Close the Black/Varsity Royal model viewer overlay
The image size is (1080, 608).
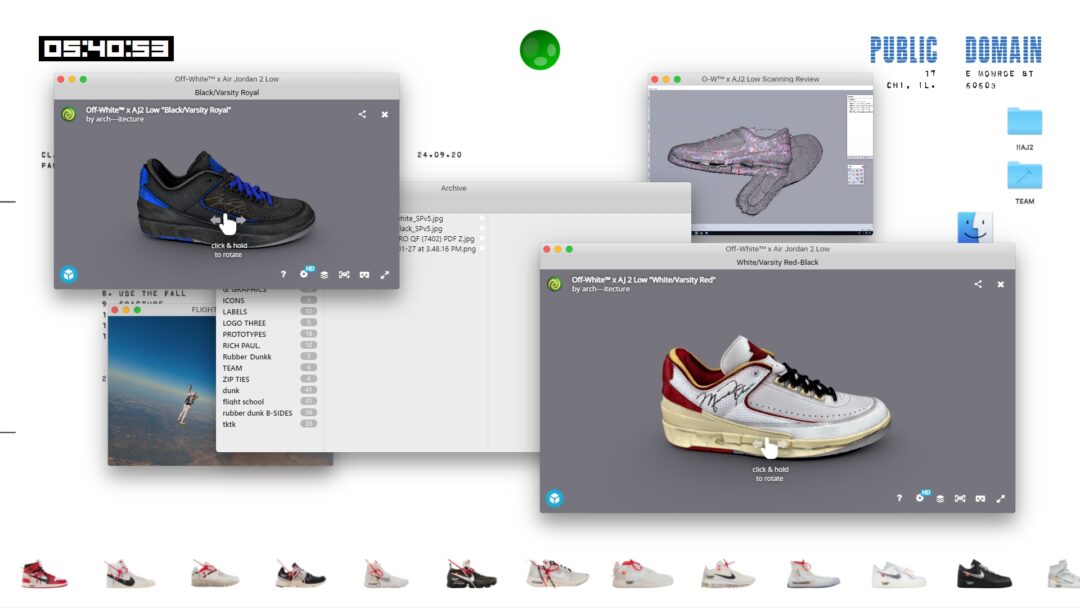pyautogui.click(x=385, y=114)
